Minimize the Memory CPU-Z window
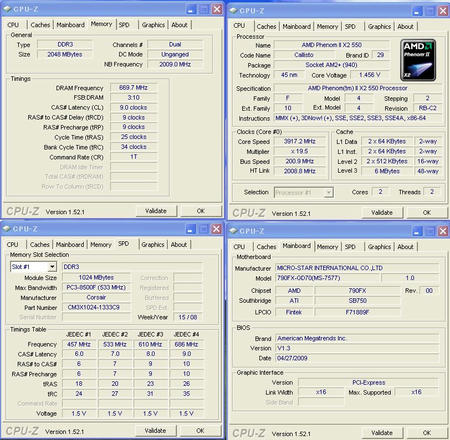Viewport: 450px width, 440px height. (191, 9)
